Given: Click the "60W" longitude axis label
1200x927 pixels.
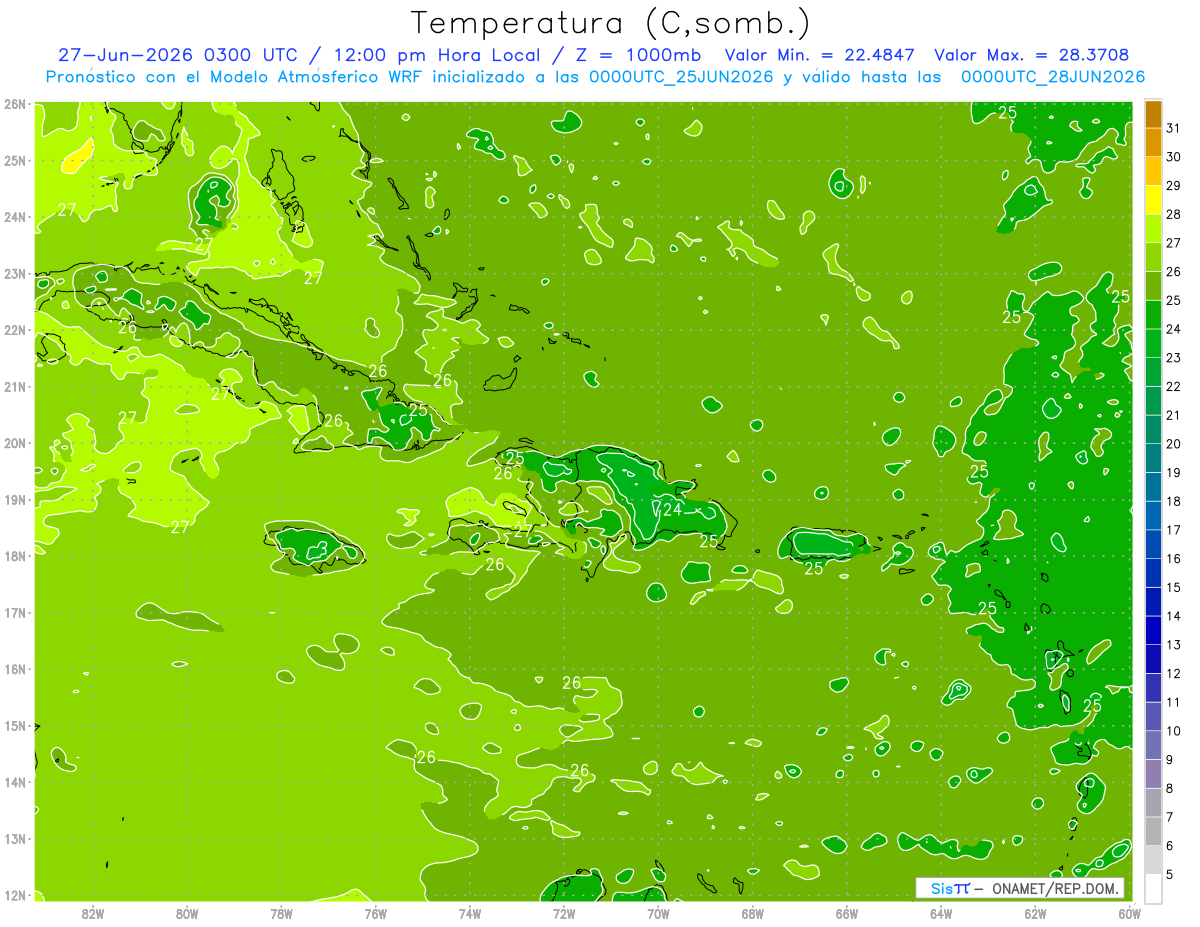Looking at the screenshot, I should [1130, 913].
